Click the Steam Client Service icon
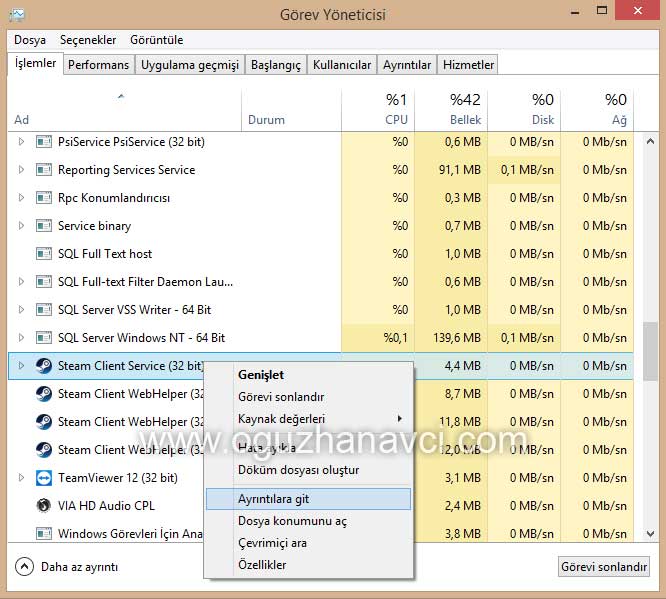 pos(44,366)
